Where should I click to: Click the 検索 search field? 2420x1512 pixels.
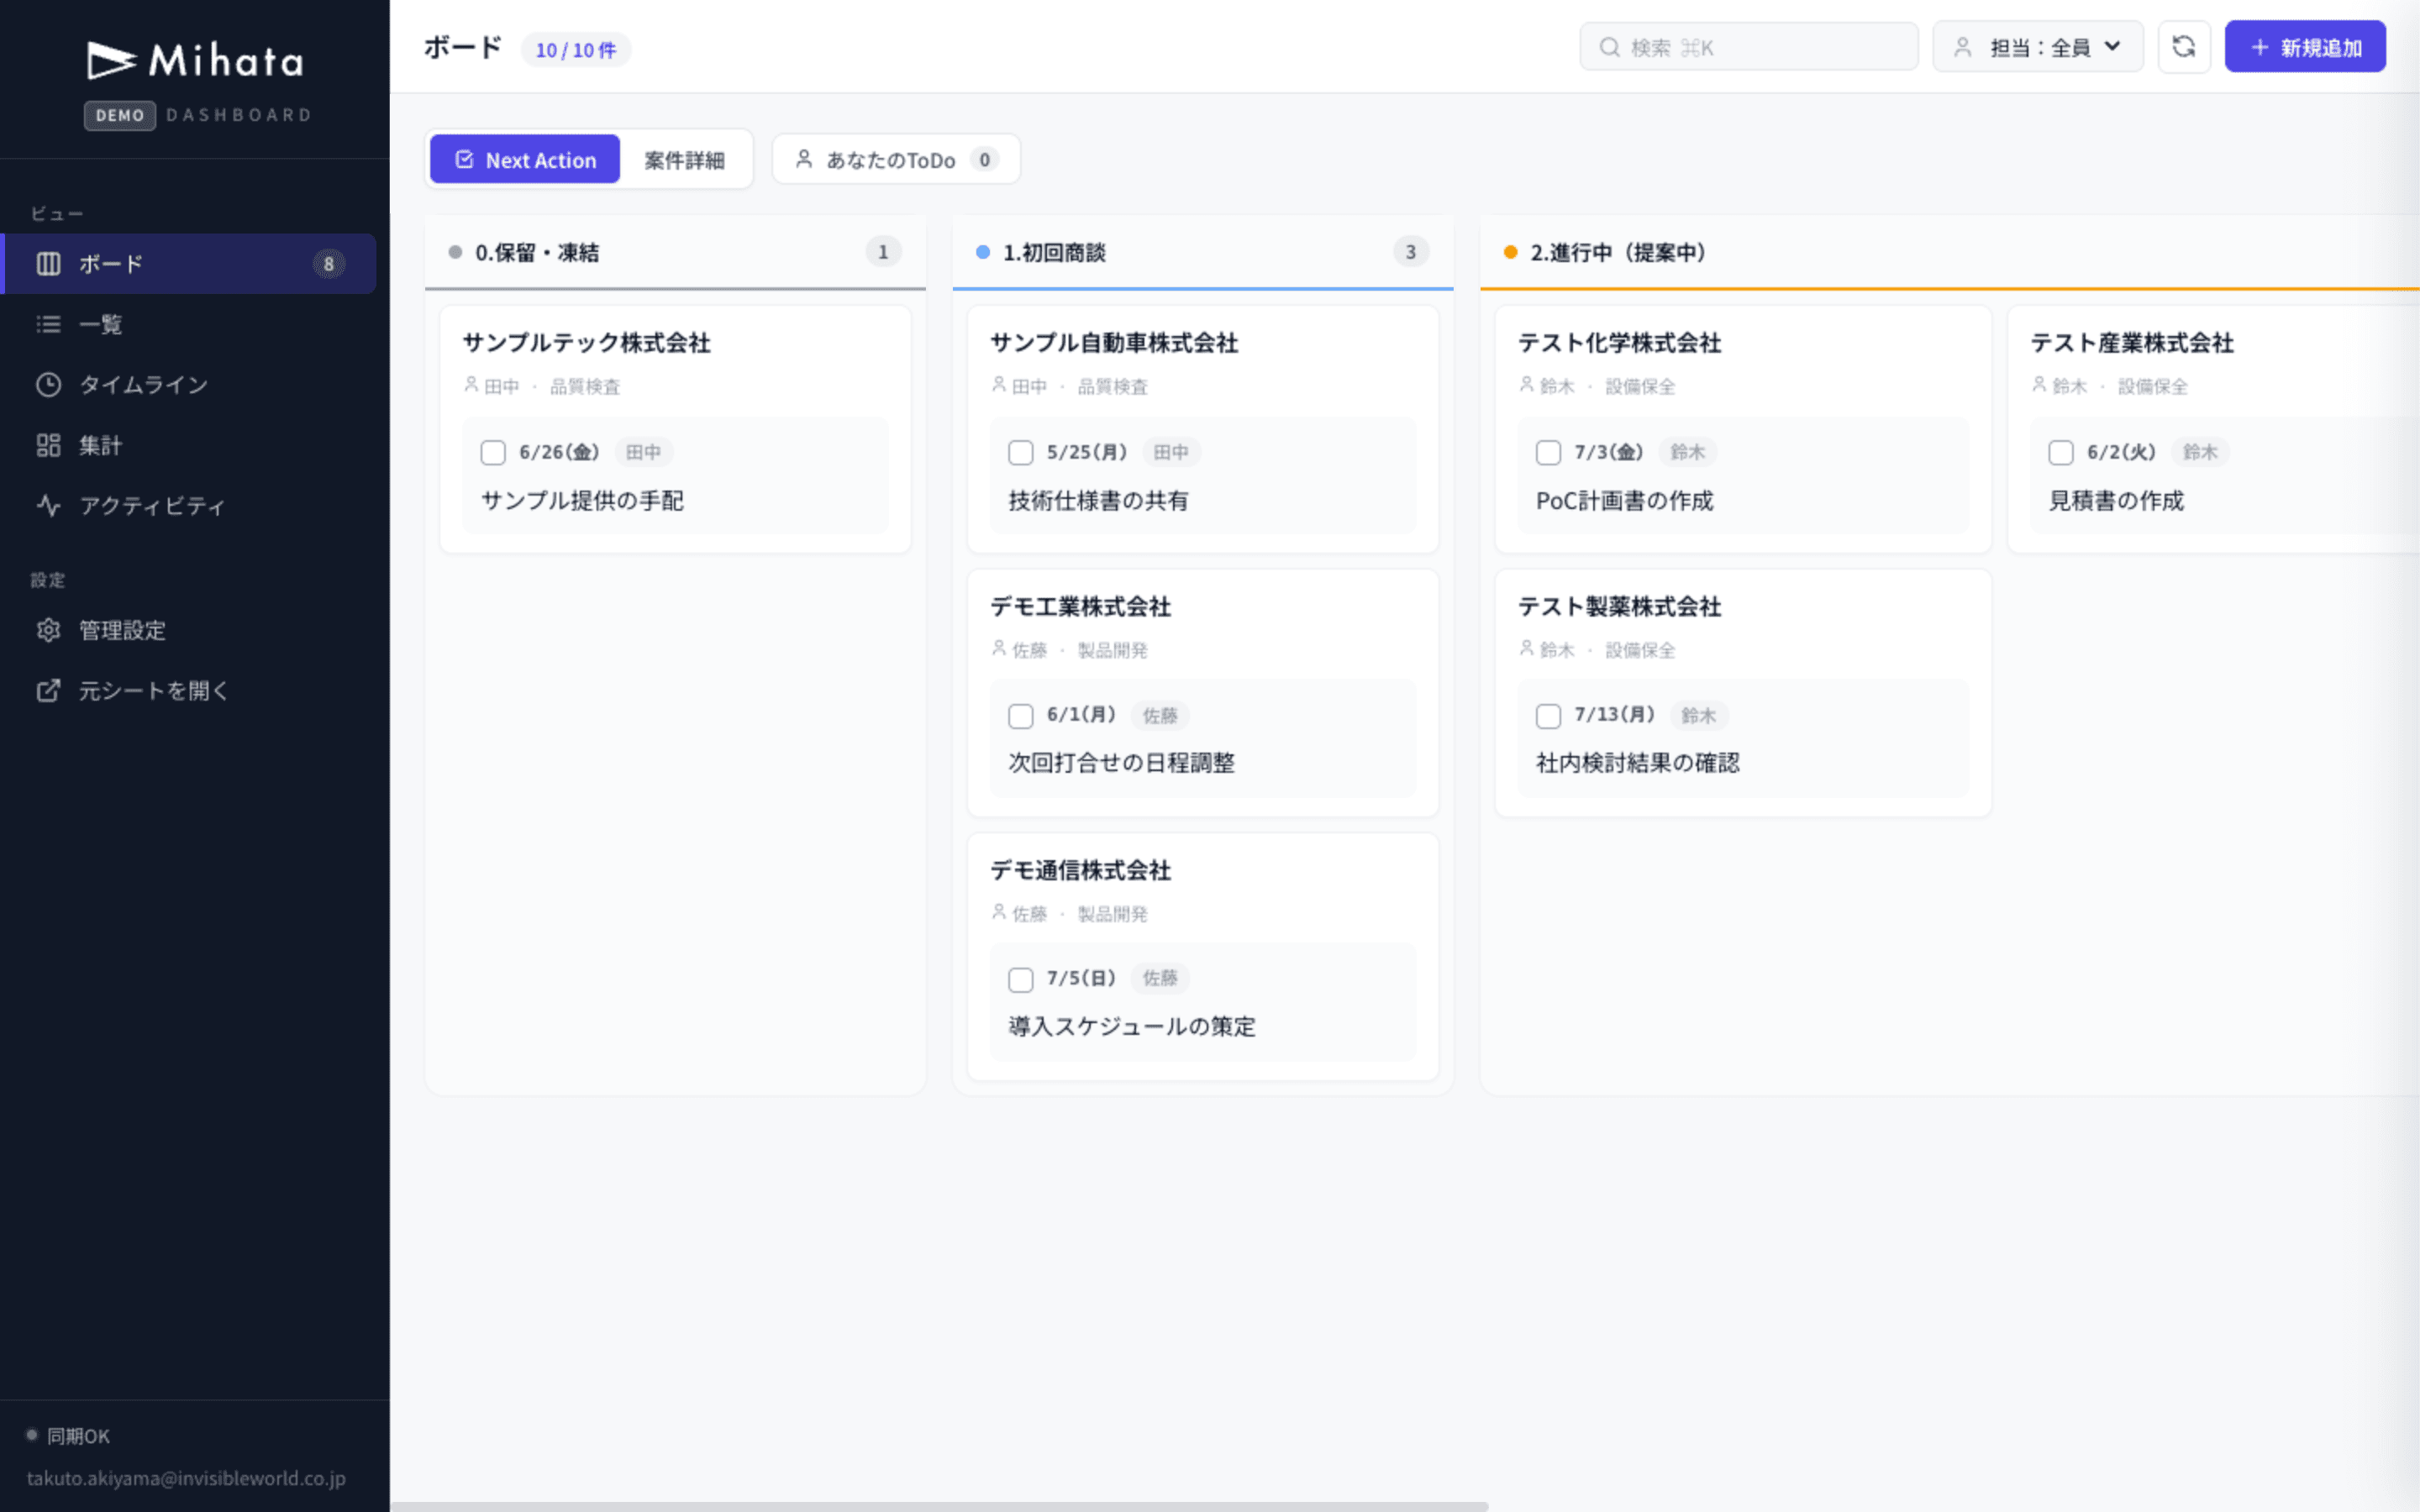coord(1749,47)
